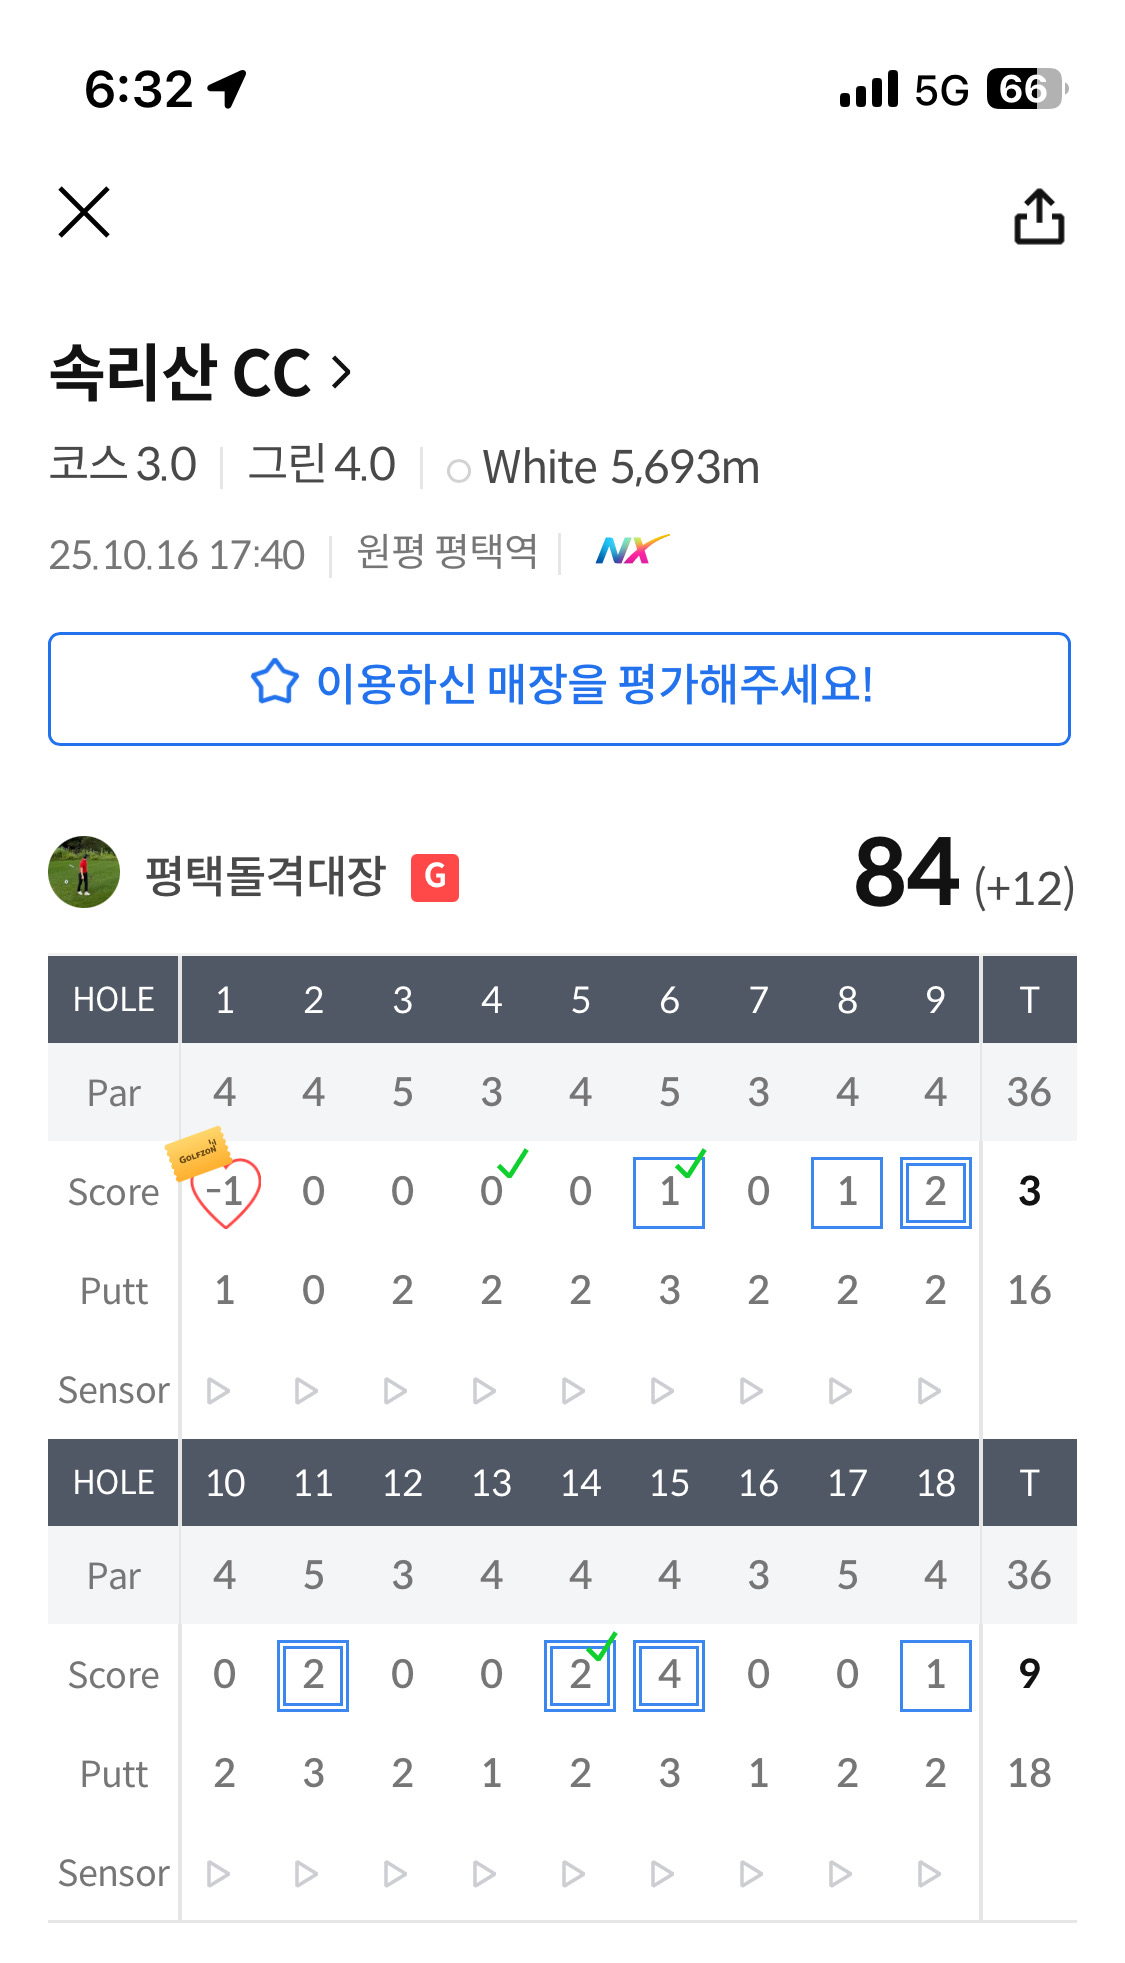This screenshot has height=1963, width=1125.
Task: Tap the total score 84
Action: click(x=907, y=874)
